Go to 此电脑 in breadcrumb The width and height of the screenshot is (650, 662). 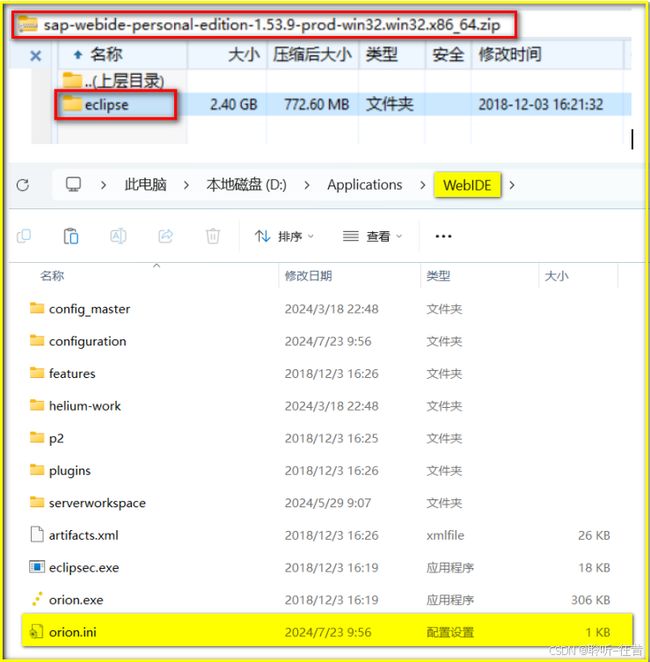coord(145,185)
